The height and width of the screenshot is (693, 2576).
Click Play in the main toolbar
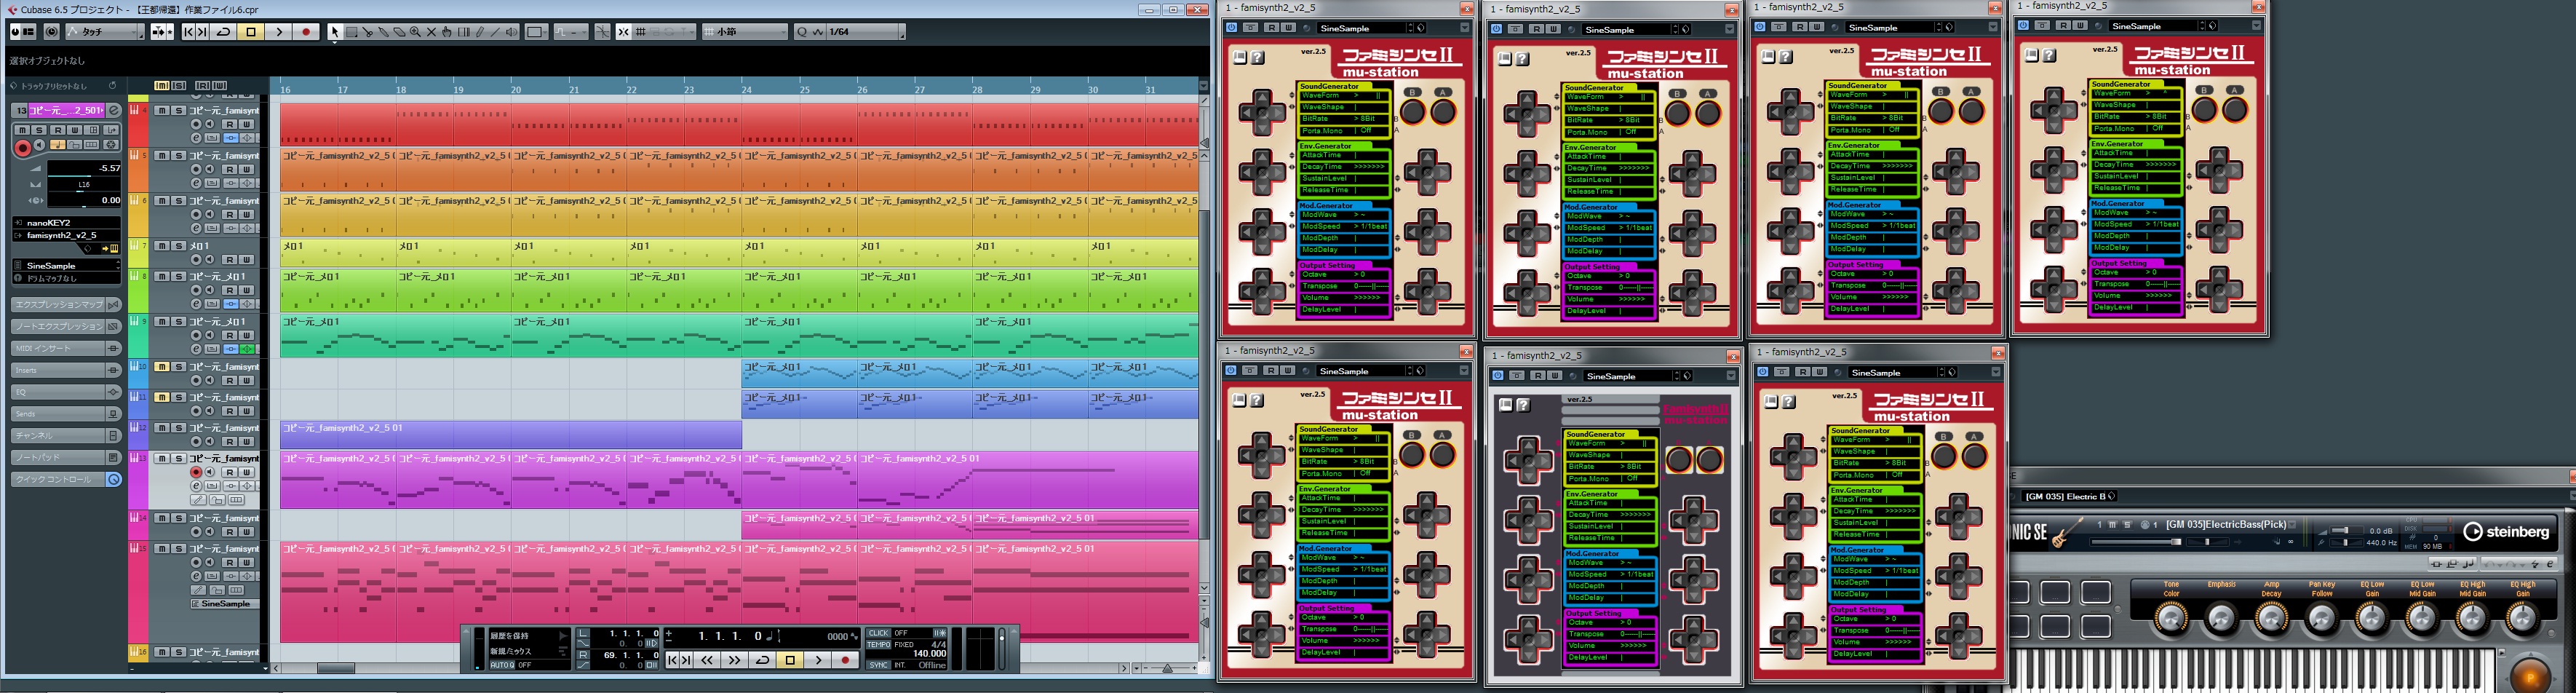pos(279,32)
